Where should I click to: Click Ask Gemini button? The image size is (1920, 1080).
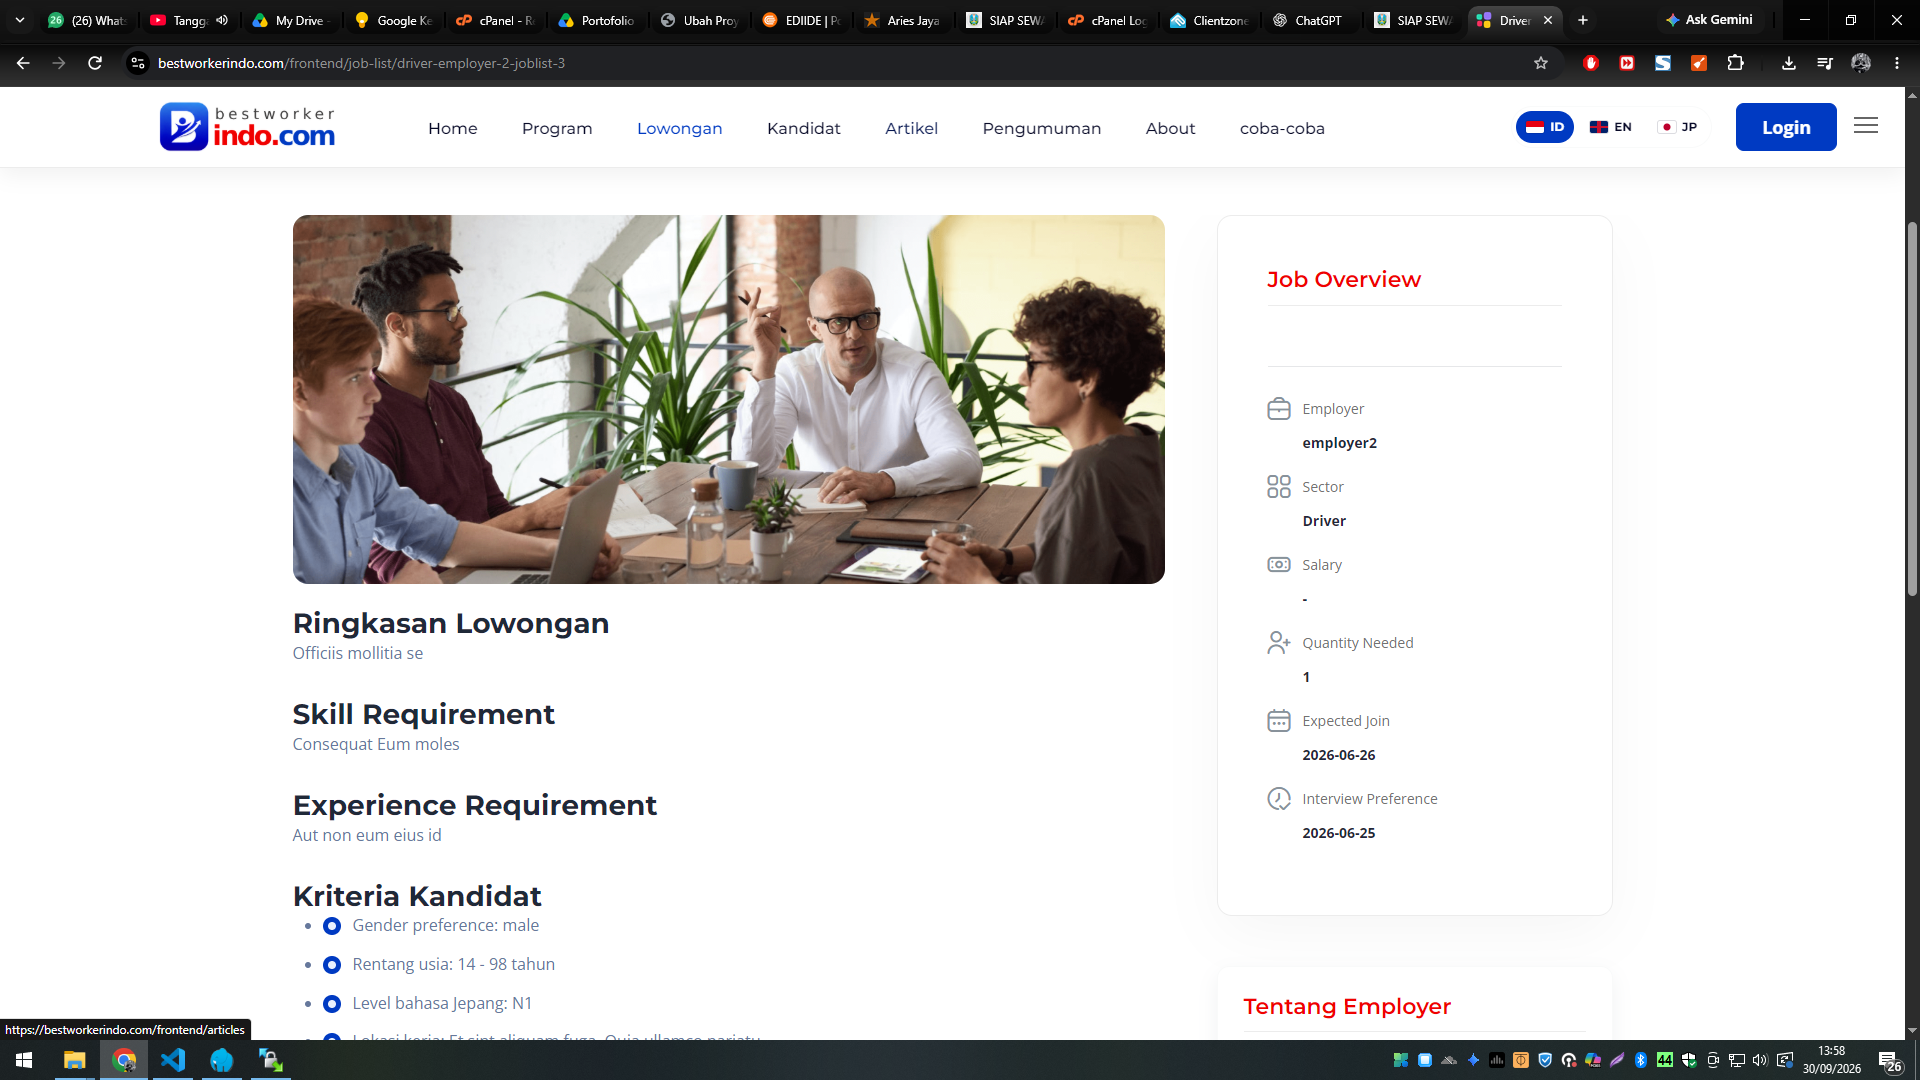pos(1709,20)
